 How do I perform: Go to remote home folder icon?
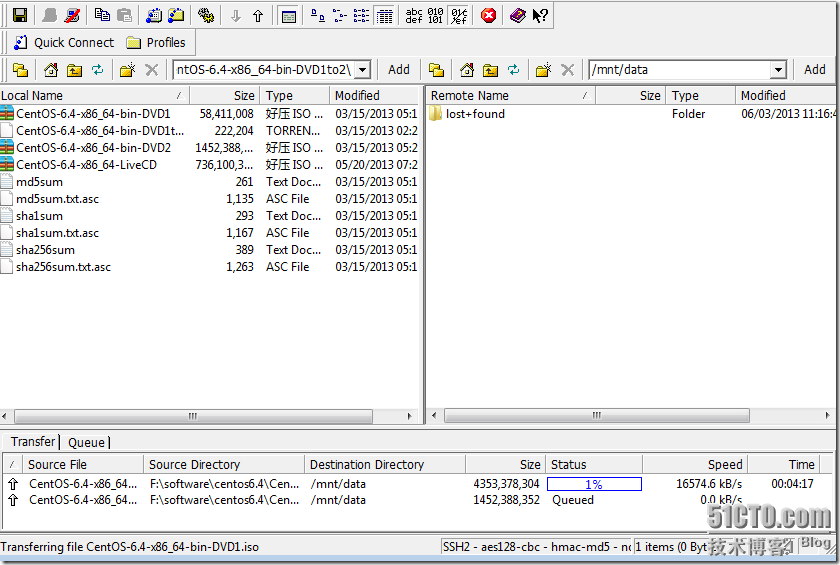coord(467,70)
